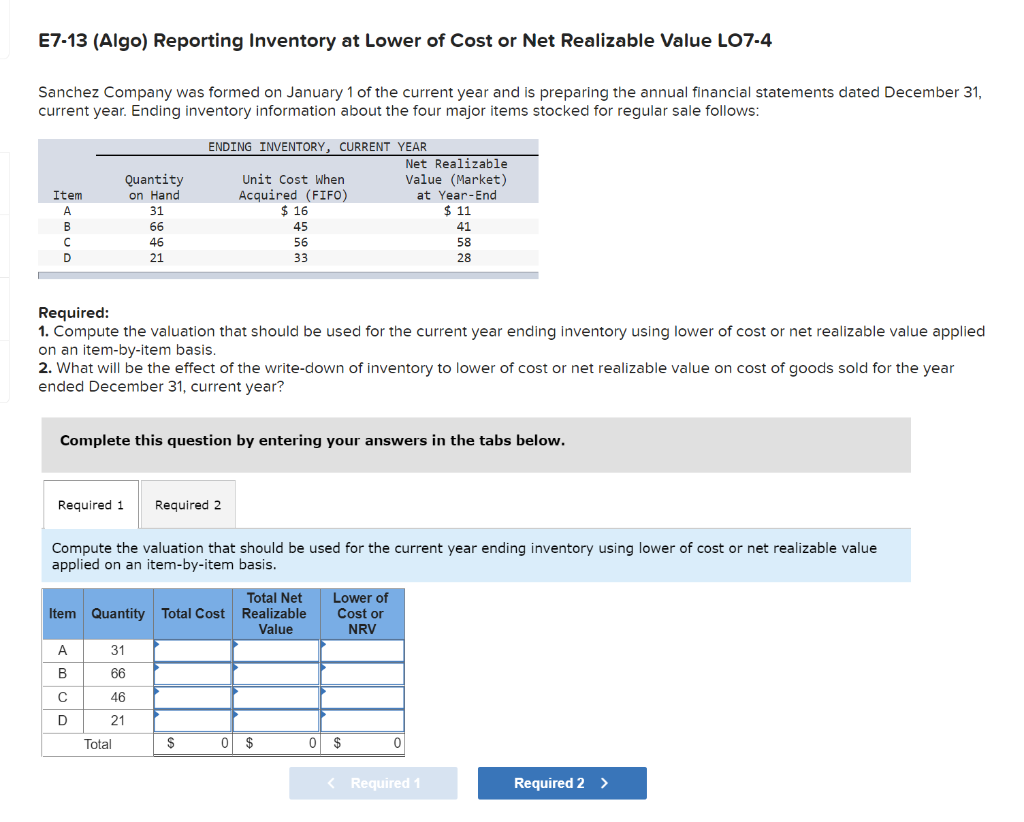Click item A's Total Net Realizable Value field
This screenshot has height=822, width=1024.
(275, 650)
